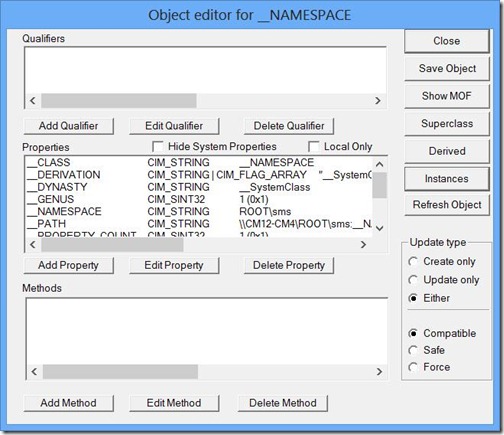Click the Add Property button
Viewport: 504px width, 435px height.
coord(69,265)
